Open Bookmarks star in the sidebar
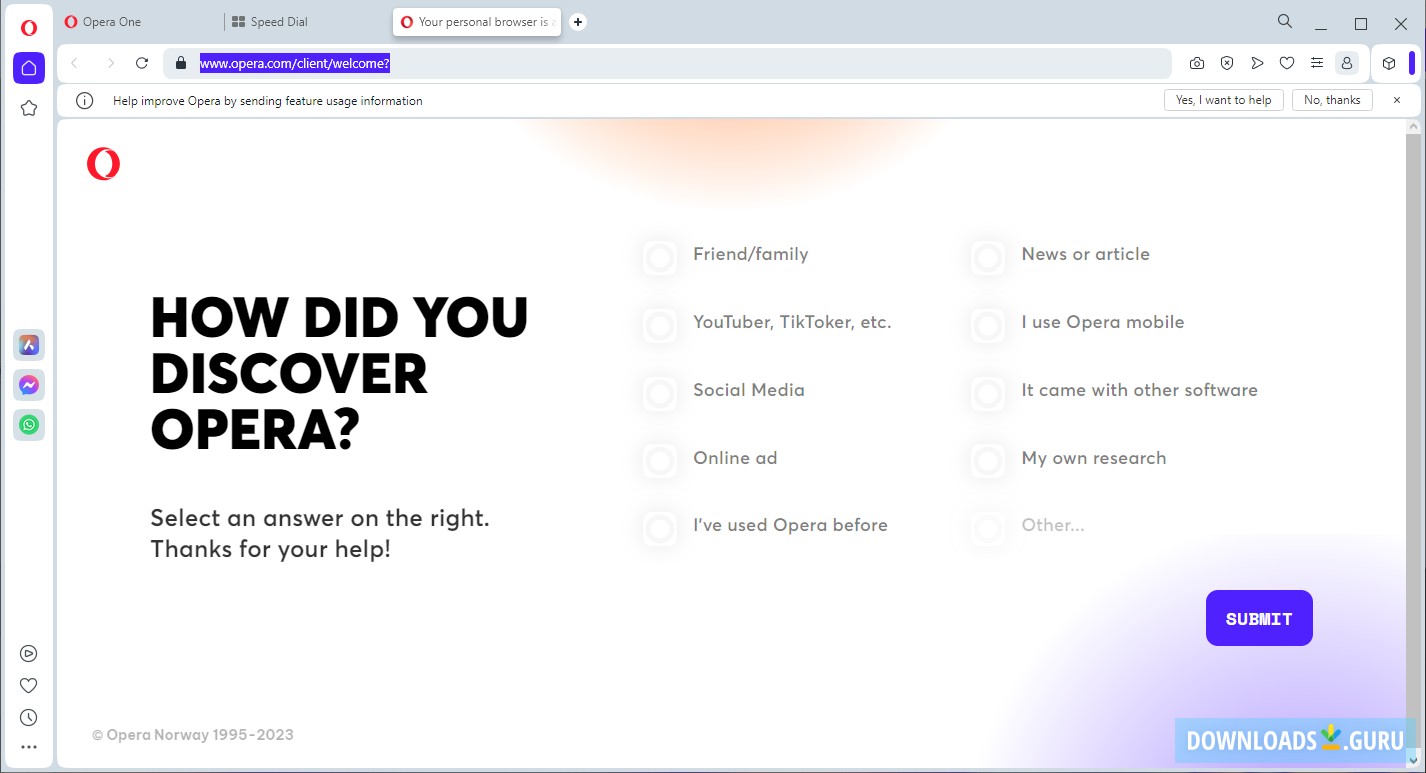Viewport: 1426px width, 773px height. click(x=29, y=108)
